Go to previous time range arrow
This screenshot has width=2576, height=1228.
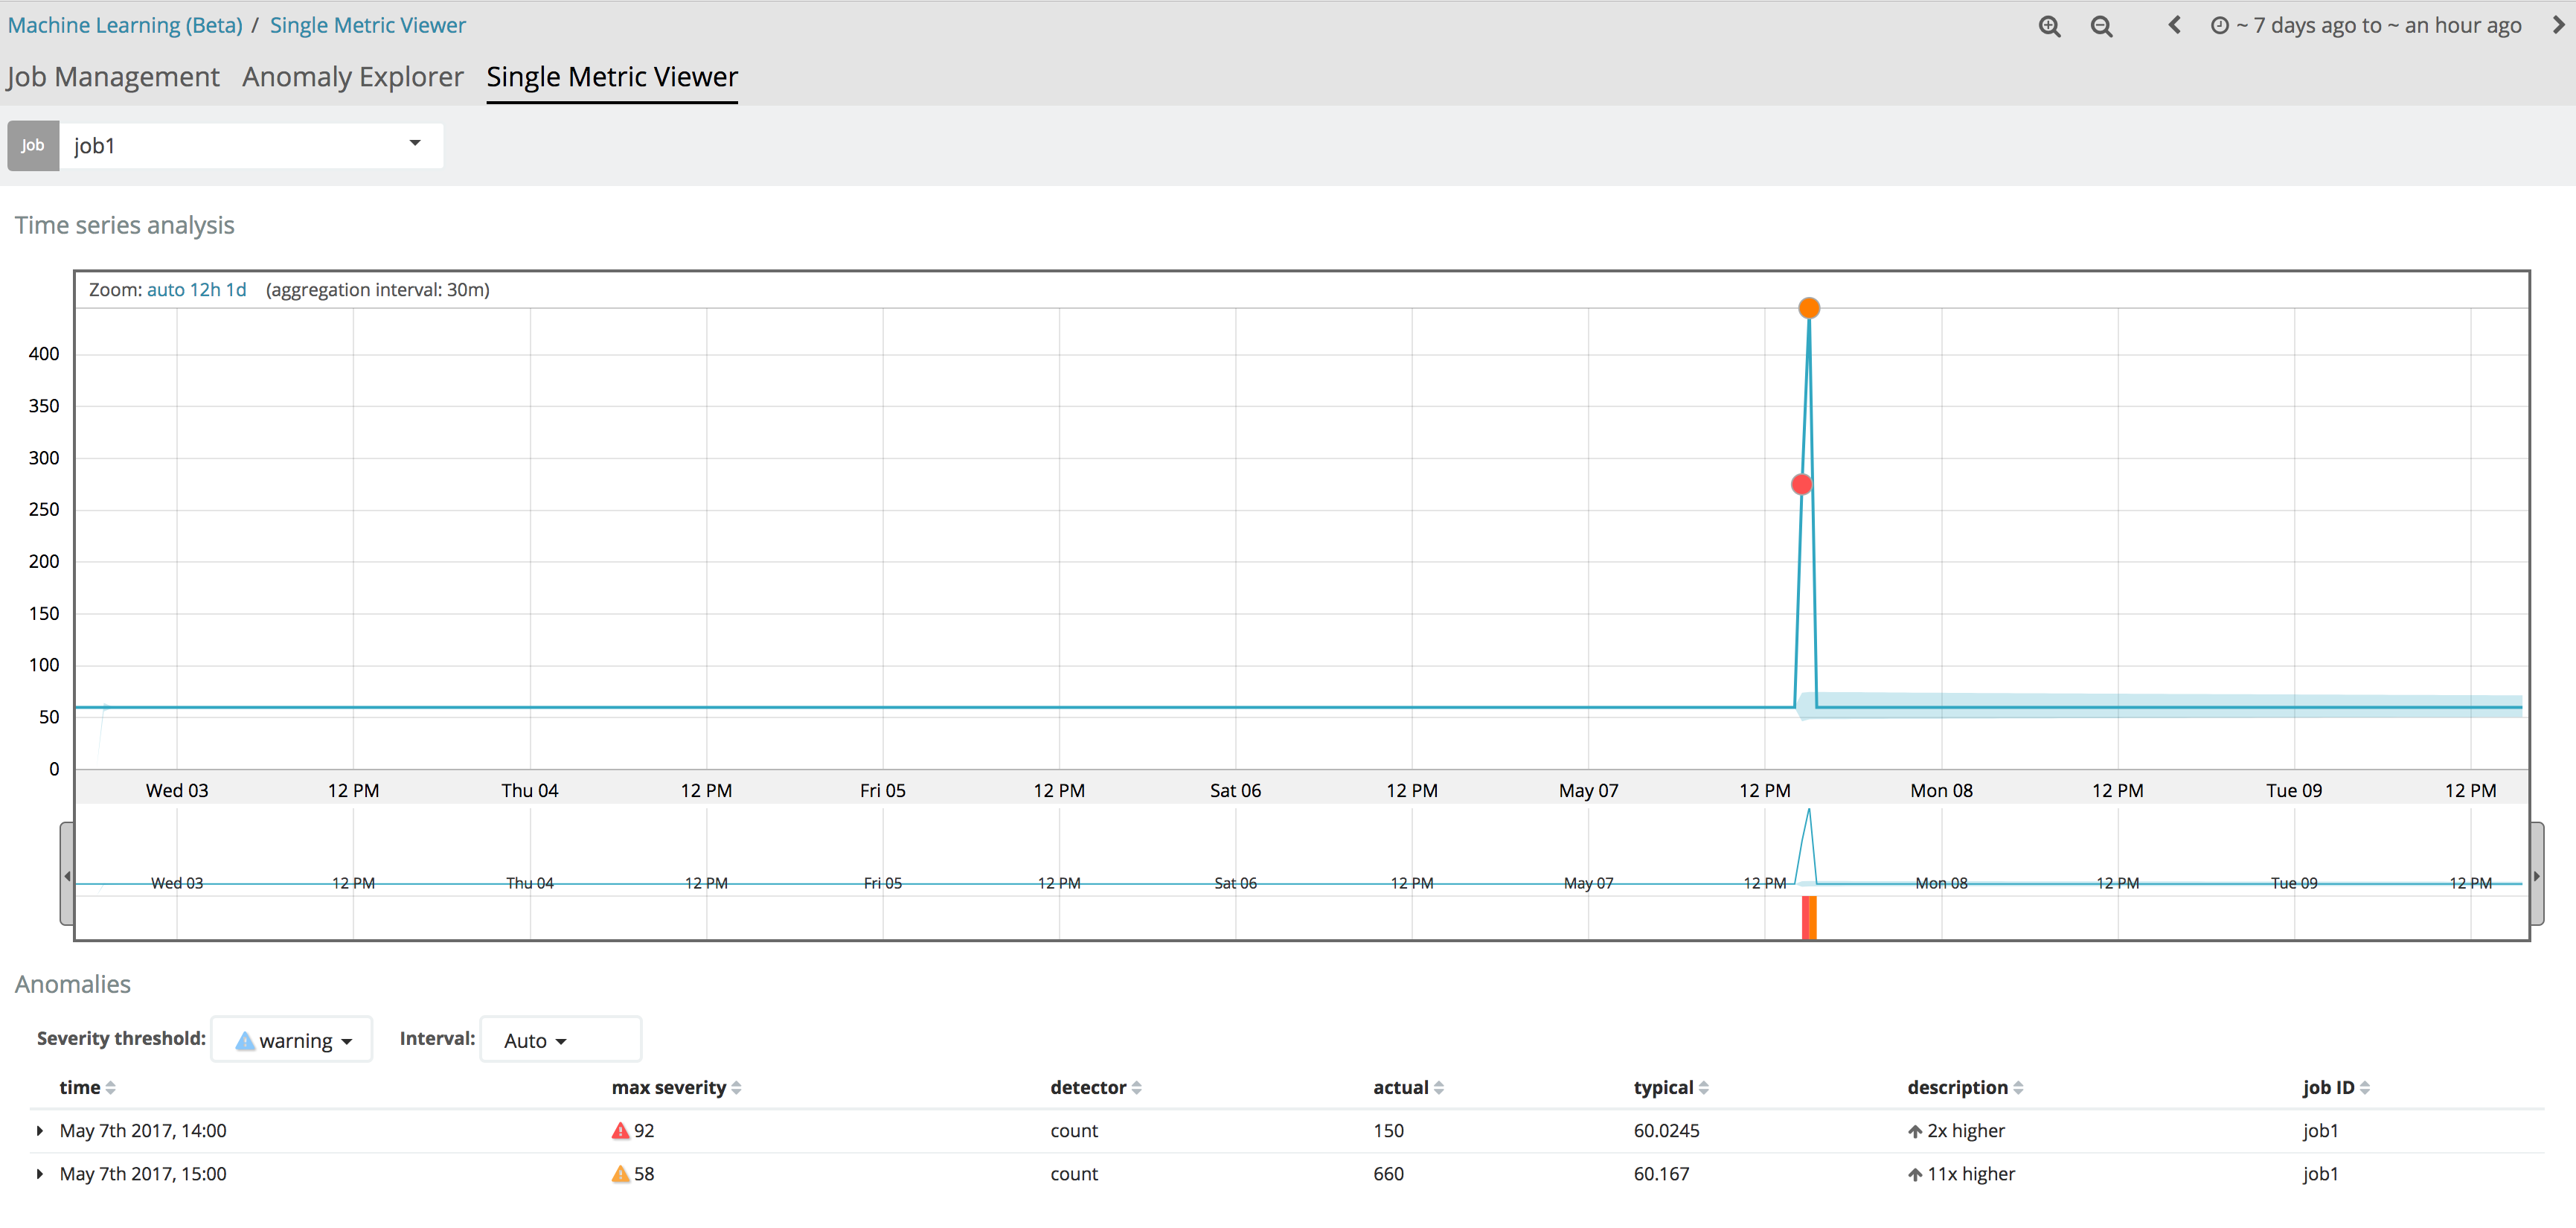(x=2174, y=25)
